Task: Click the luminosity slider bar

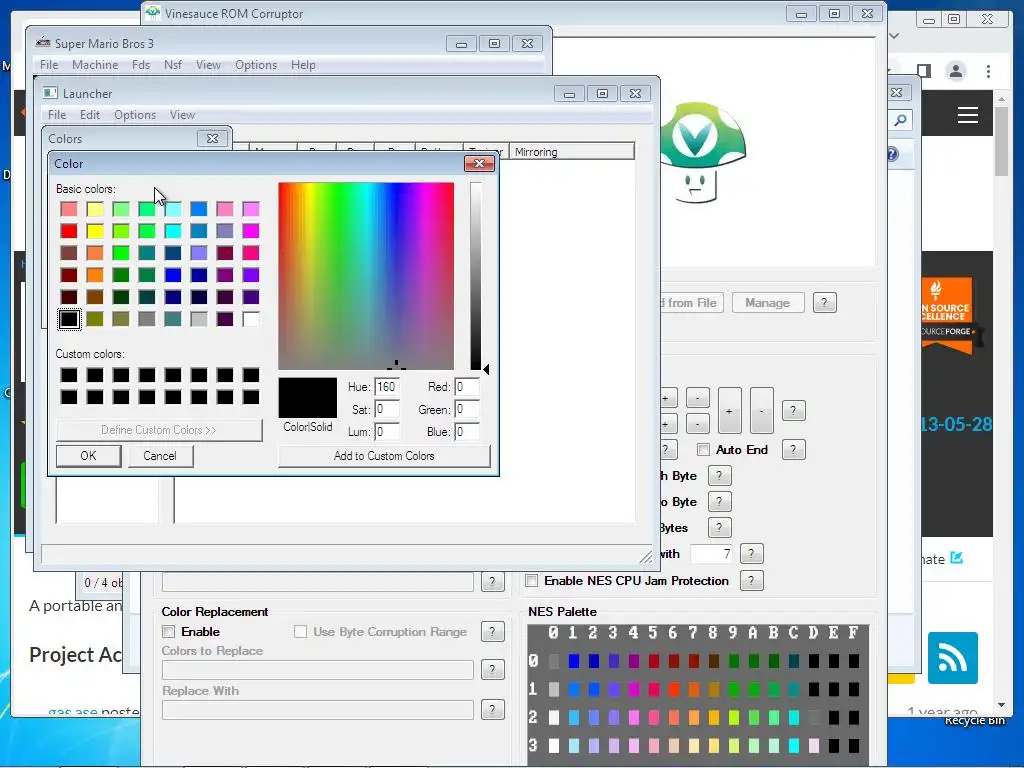Action: tap(475, 276)
